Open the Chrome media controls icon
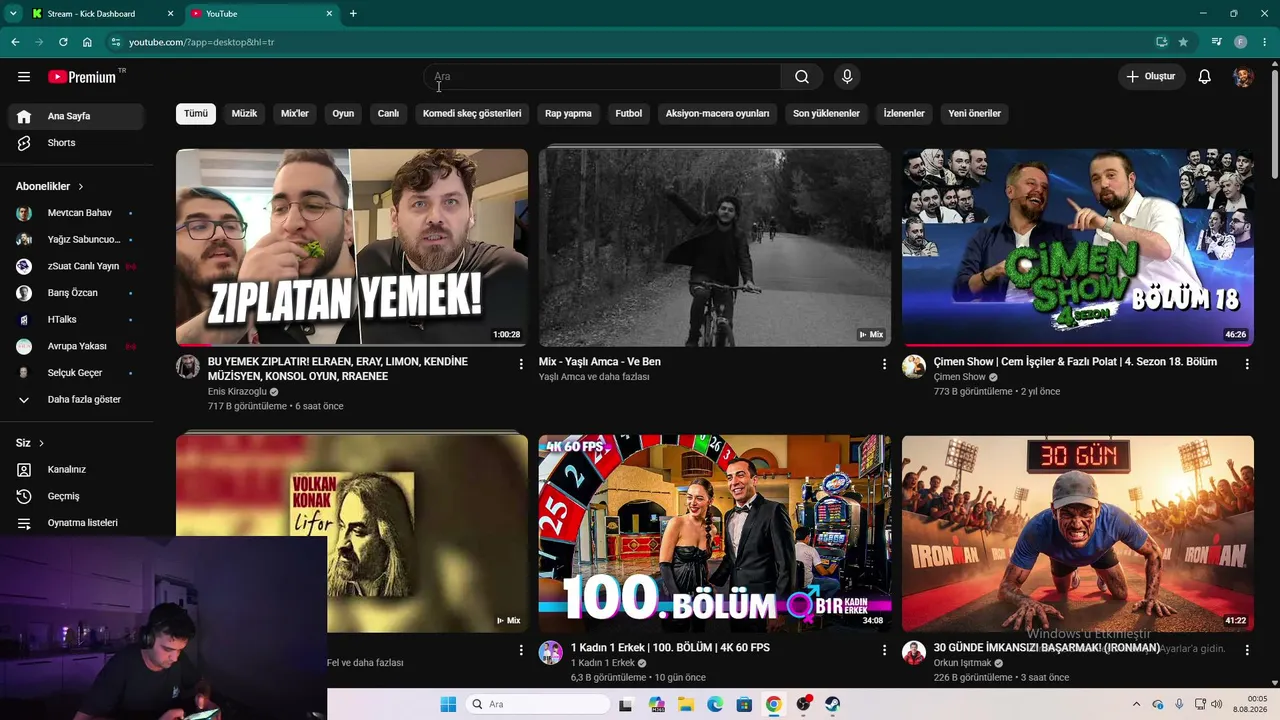Screen dimensions: 1280x720 point(1216,42)
